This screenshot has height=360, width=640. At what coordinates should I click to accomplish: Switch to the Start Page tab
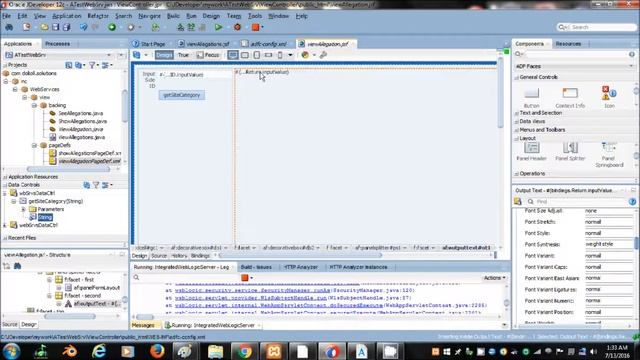pos(149,44)
